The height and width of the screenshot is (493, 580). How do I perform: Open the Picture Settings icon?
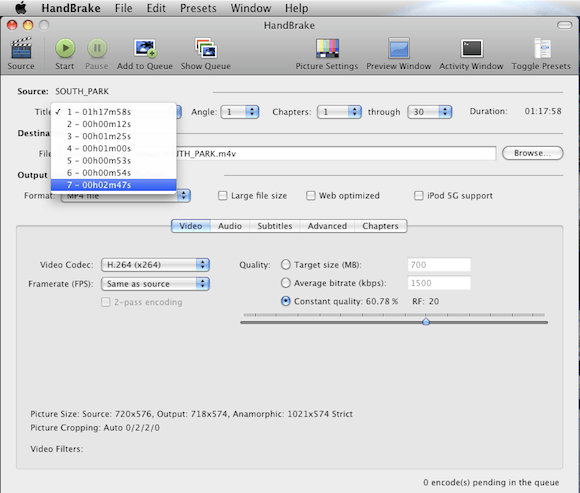pyautogui.click(x=327, y=48)
